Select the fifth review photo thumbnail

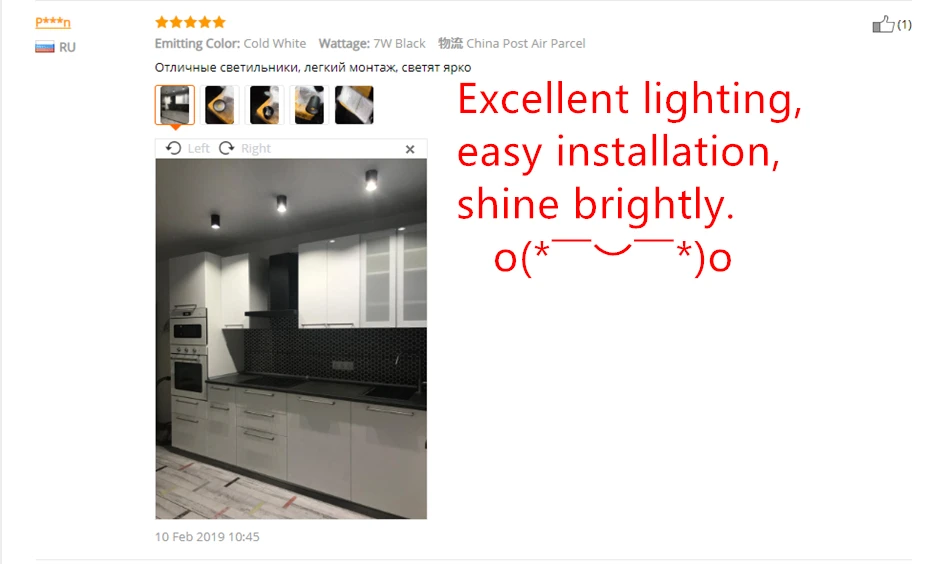coord(354,105)
